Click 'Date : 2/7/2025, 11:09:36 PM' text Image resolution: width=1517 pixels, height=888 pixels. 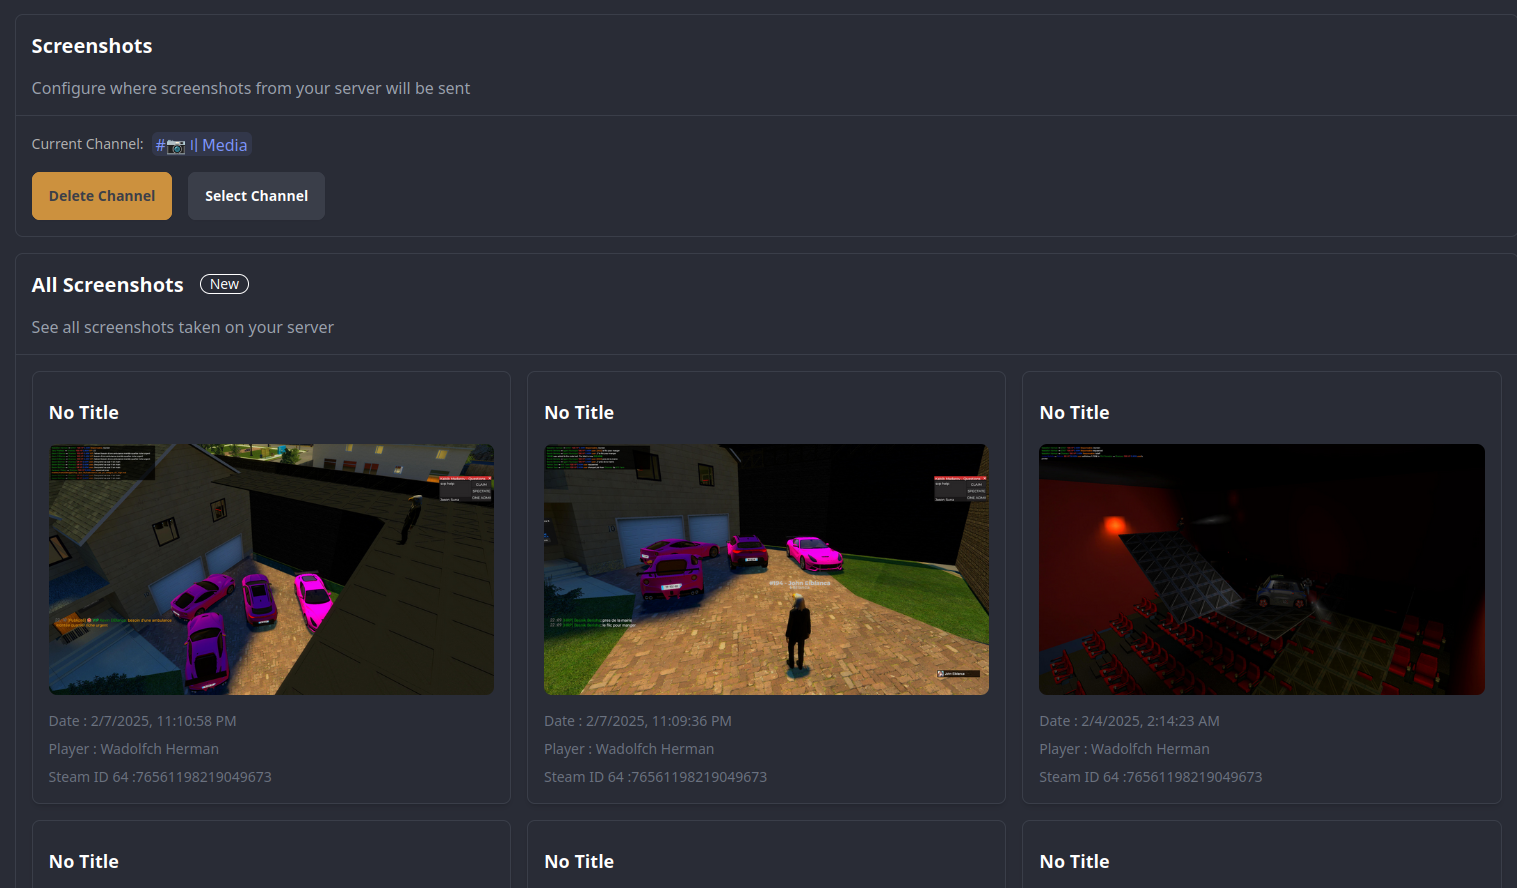pyautogui.click(x=638, y=721)
